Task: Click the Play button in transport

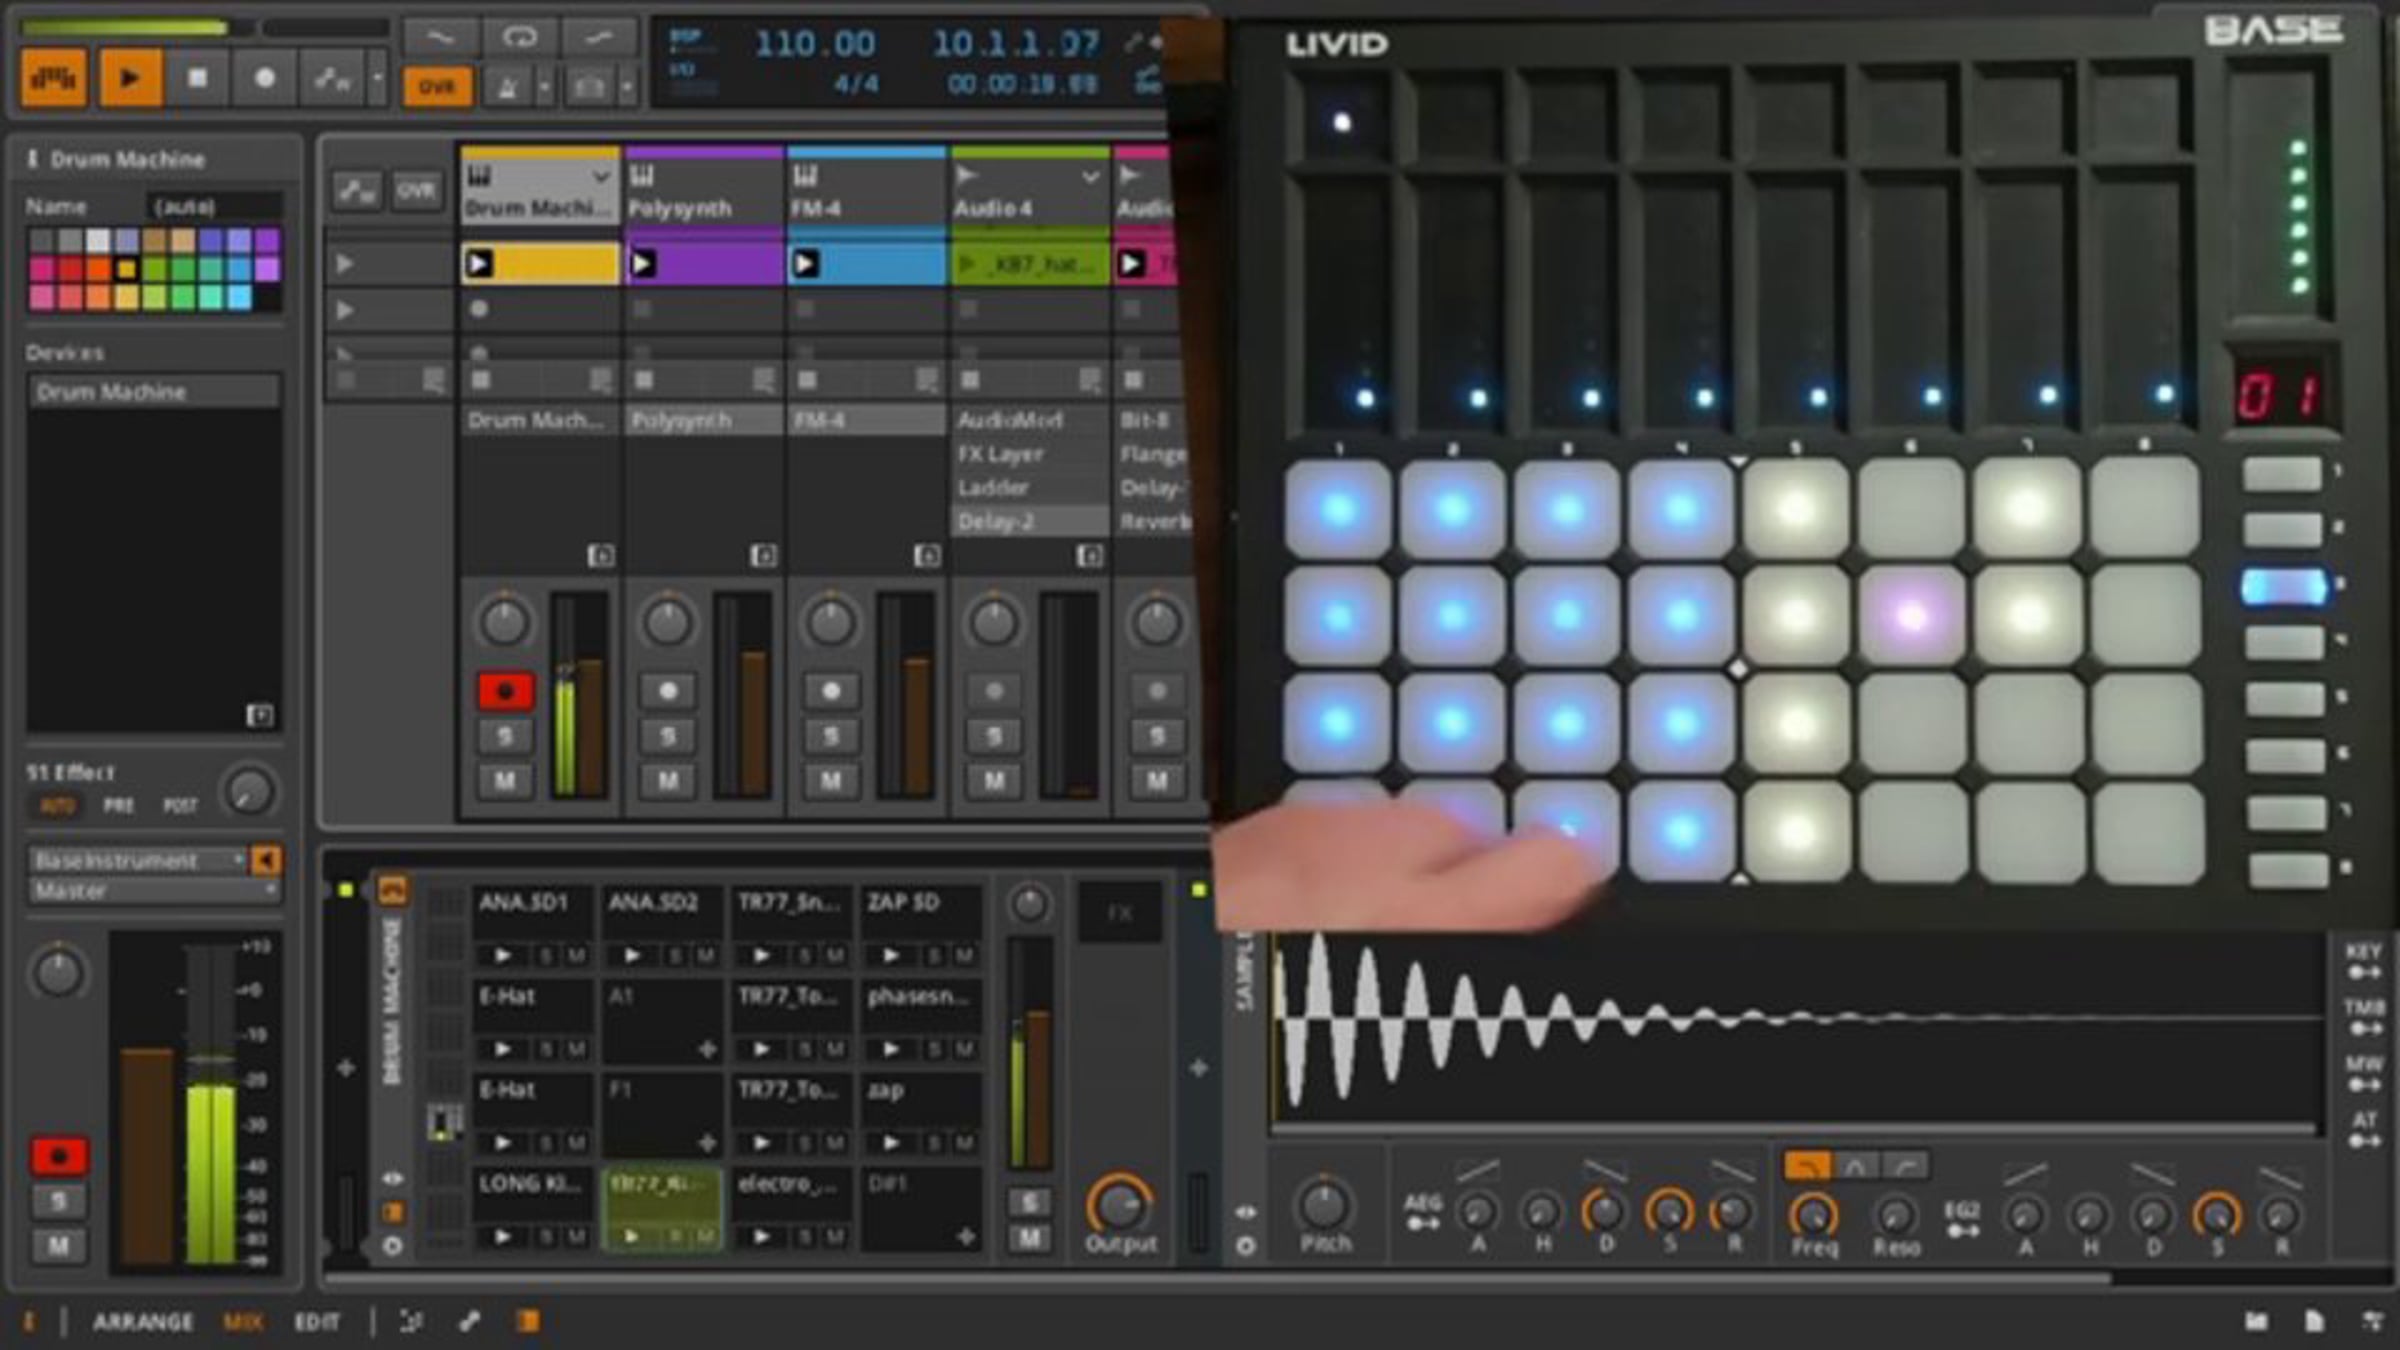Action: coord(129,78)
